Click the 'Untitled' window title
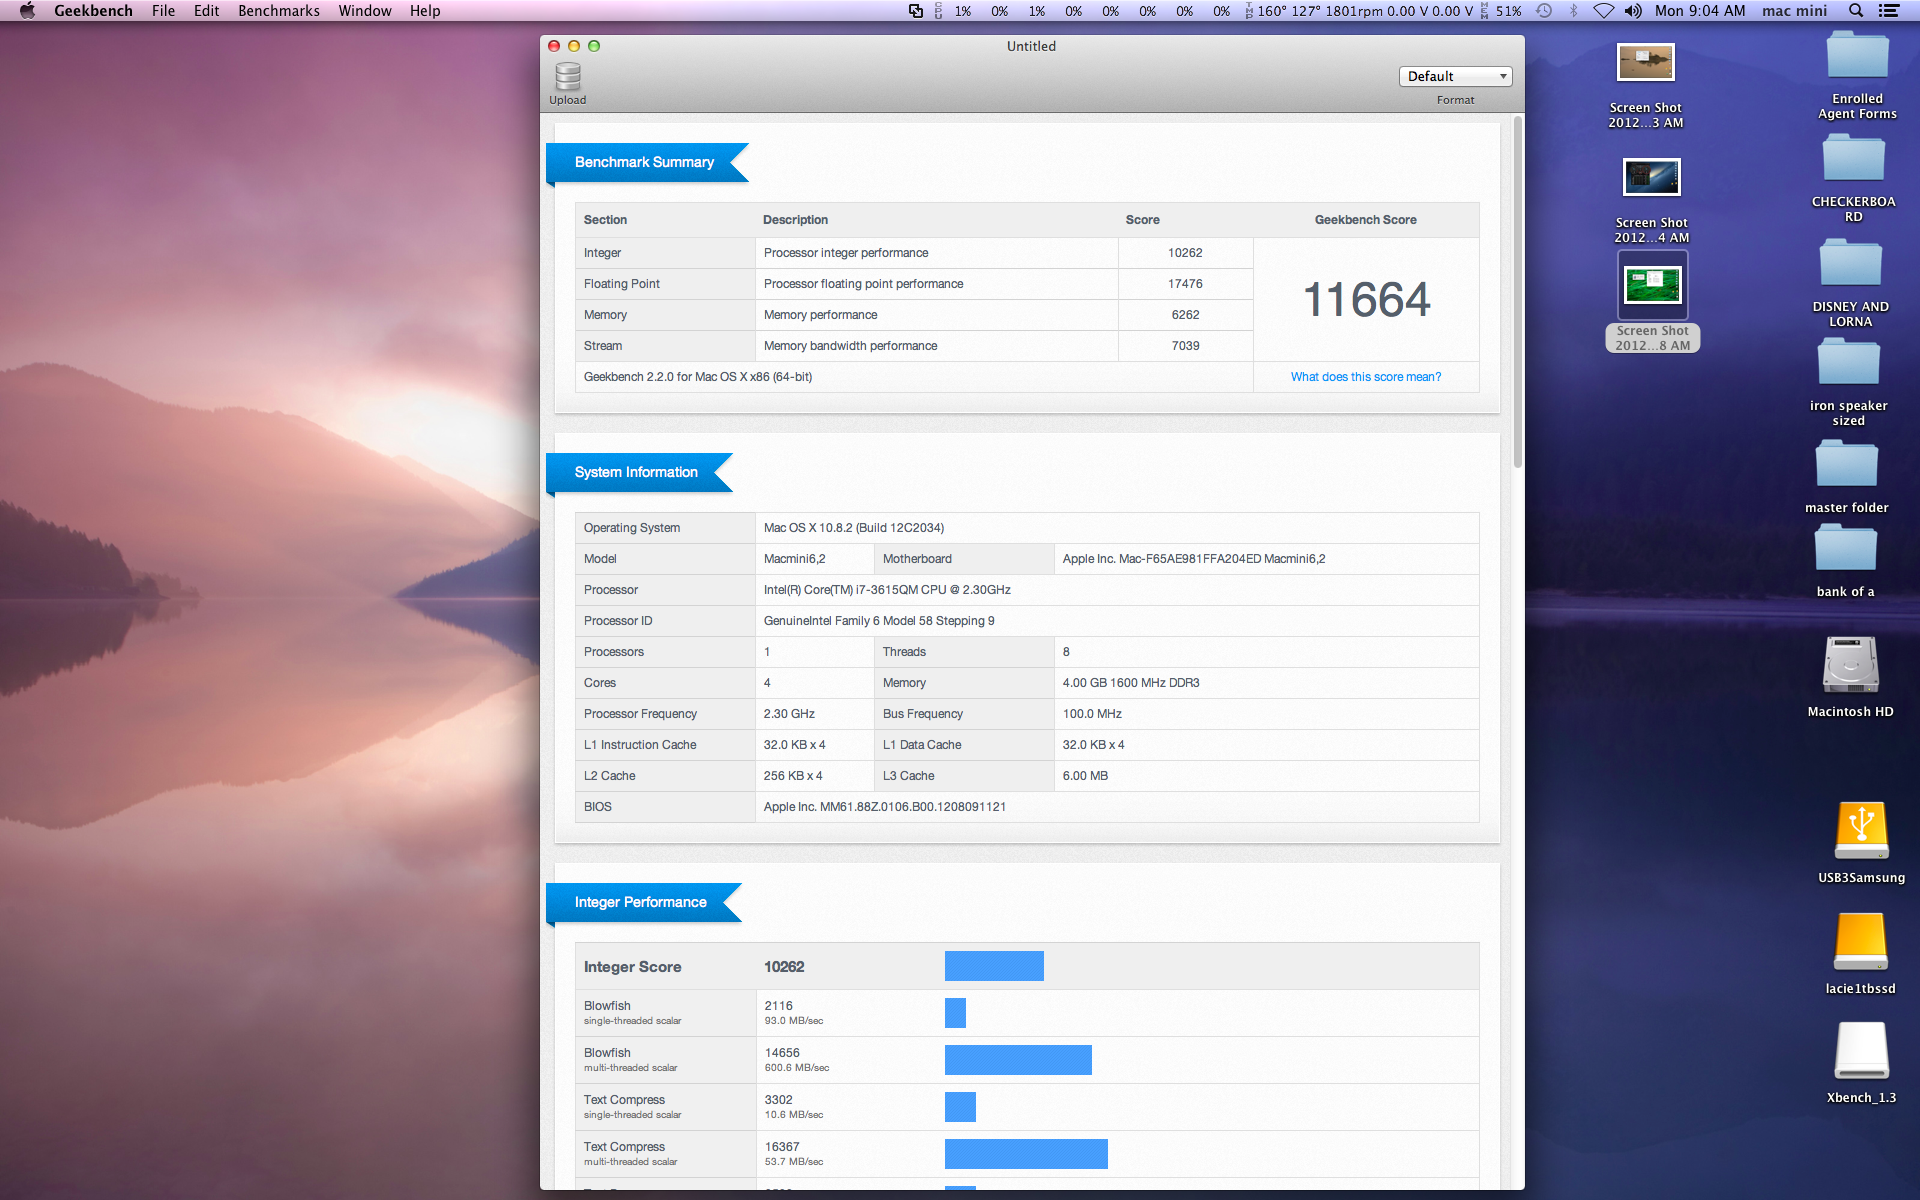This screenshot has width=1920, height=1200. (1031, 46)
